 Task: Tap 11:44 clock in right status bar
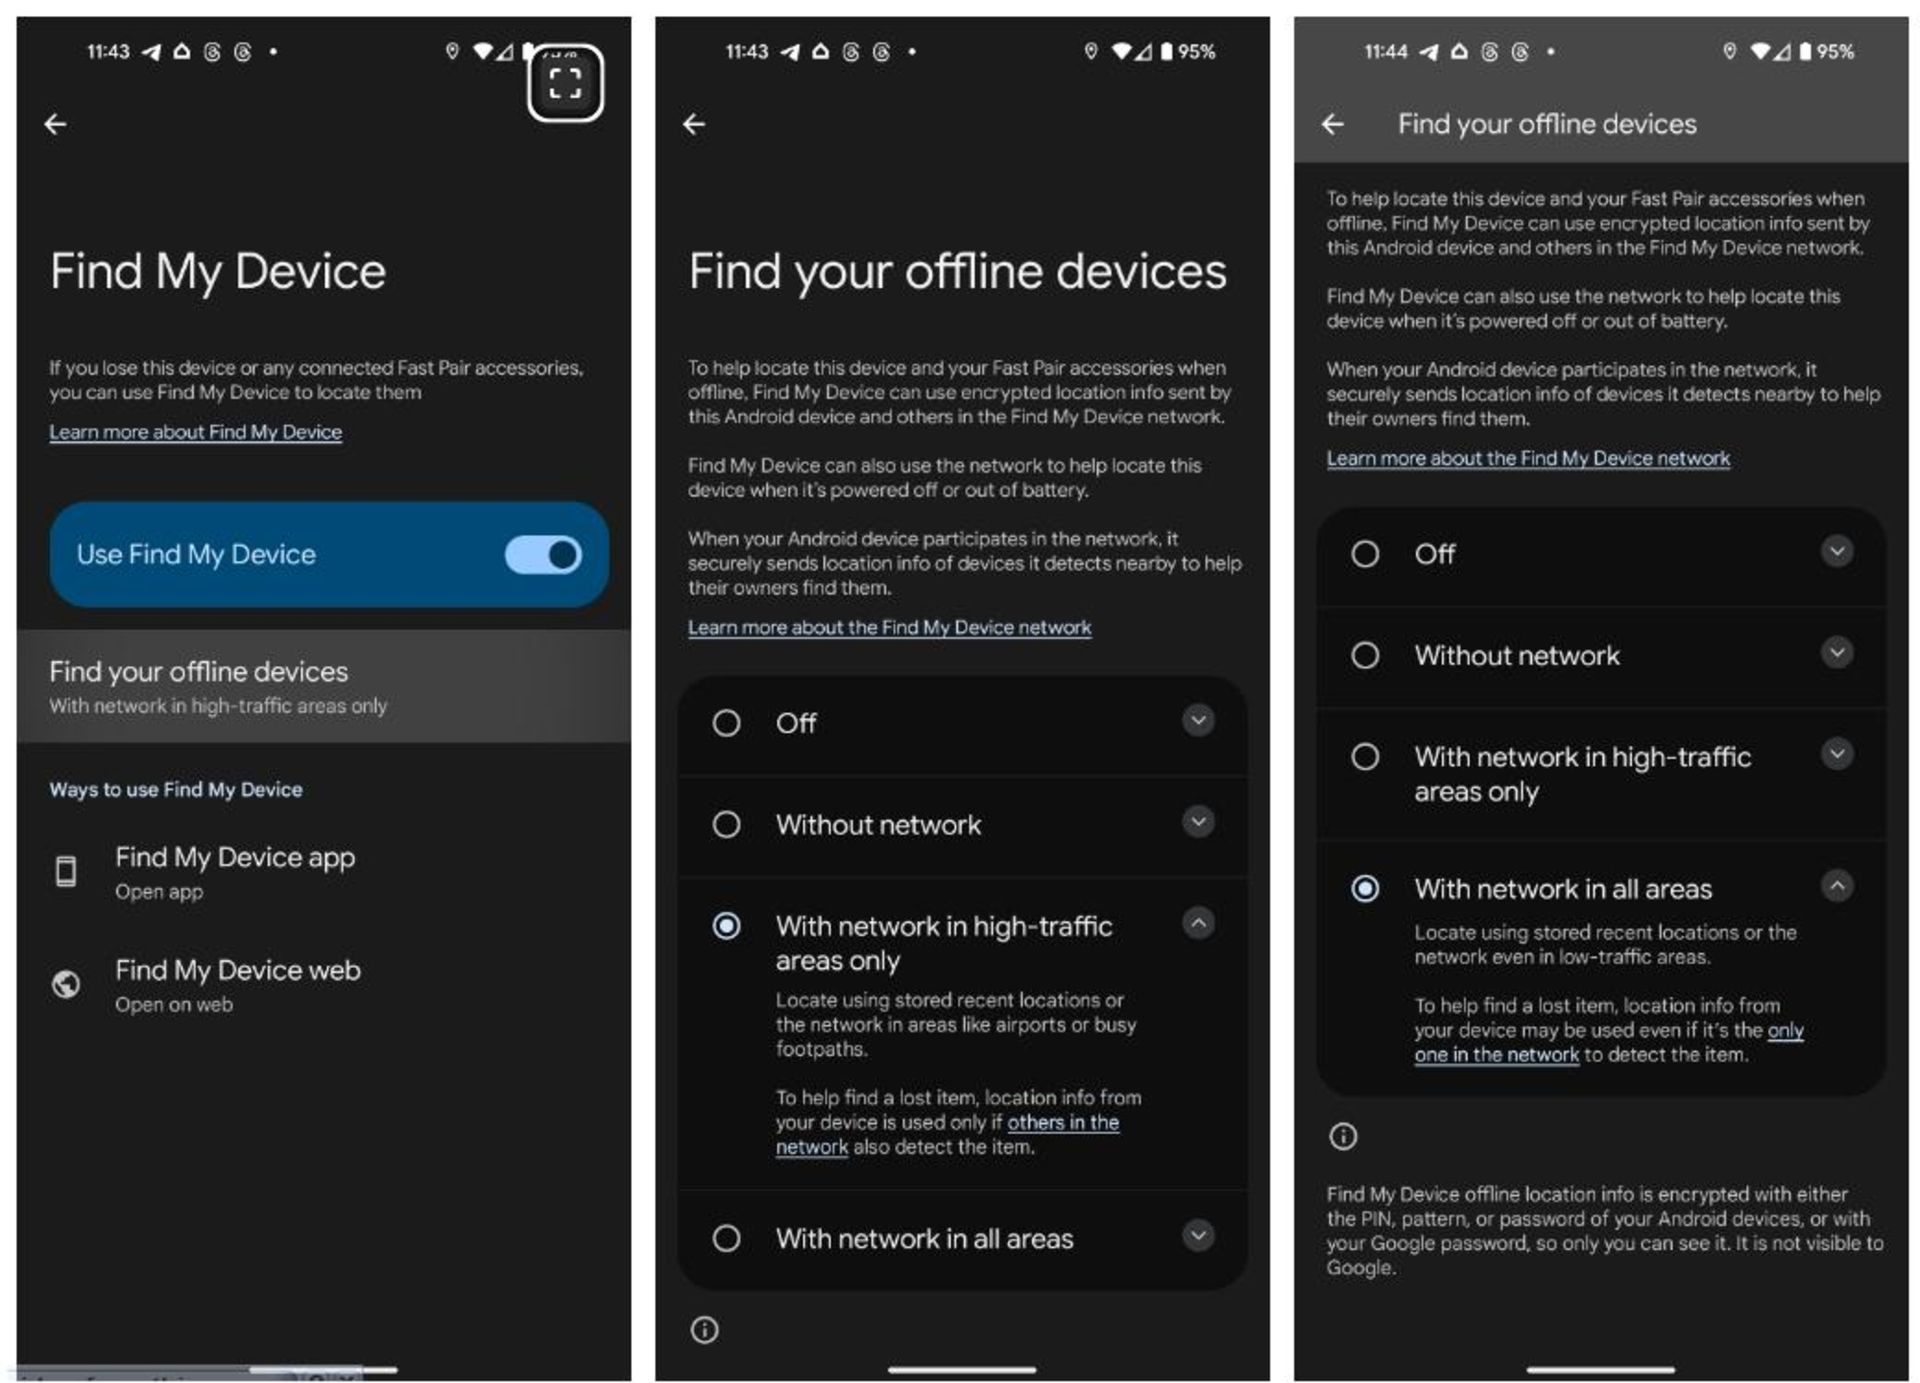point(1385,51)
